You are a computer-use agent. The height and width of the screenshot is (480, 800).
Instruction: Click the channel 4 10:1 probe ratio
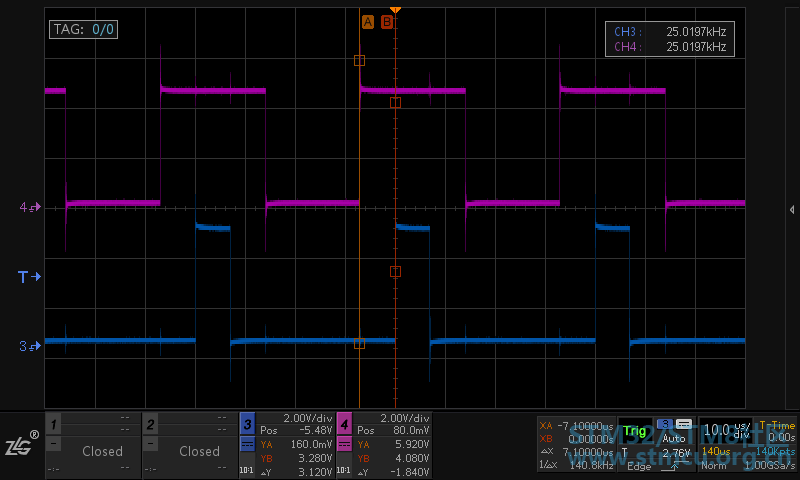pos(344,470)
